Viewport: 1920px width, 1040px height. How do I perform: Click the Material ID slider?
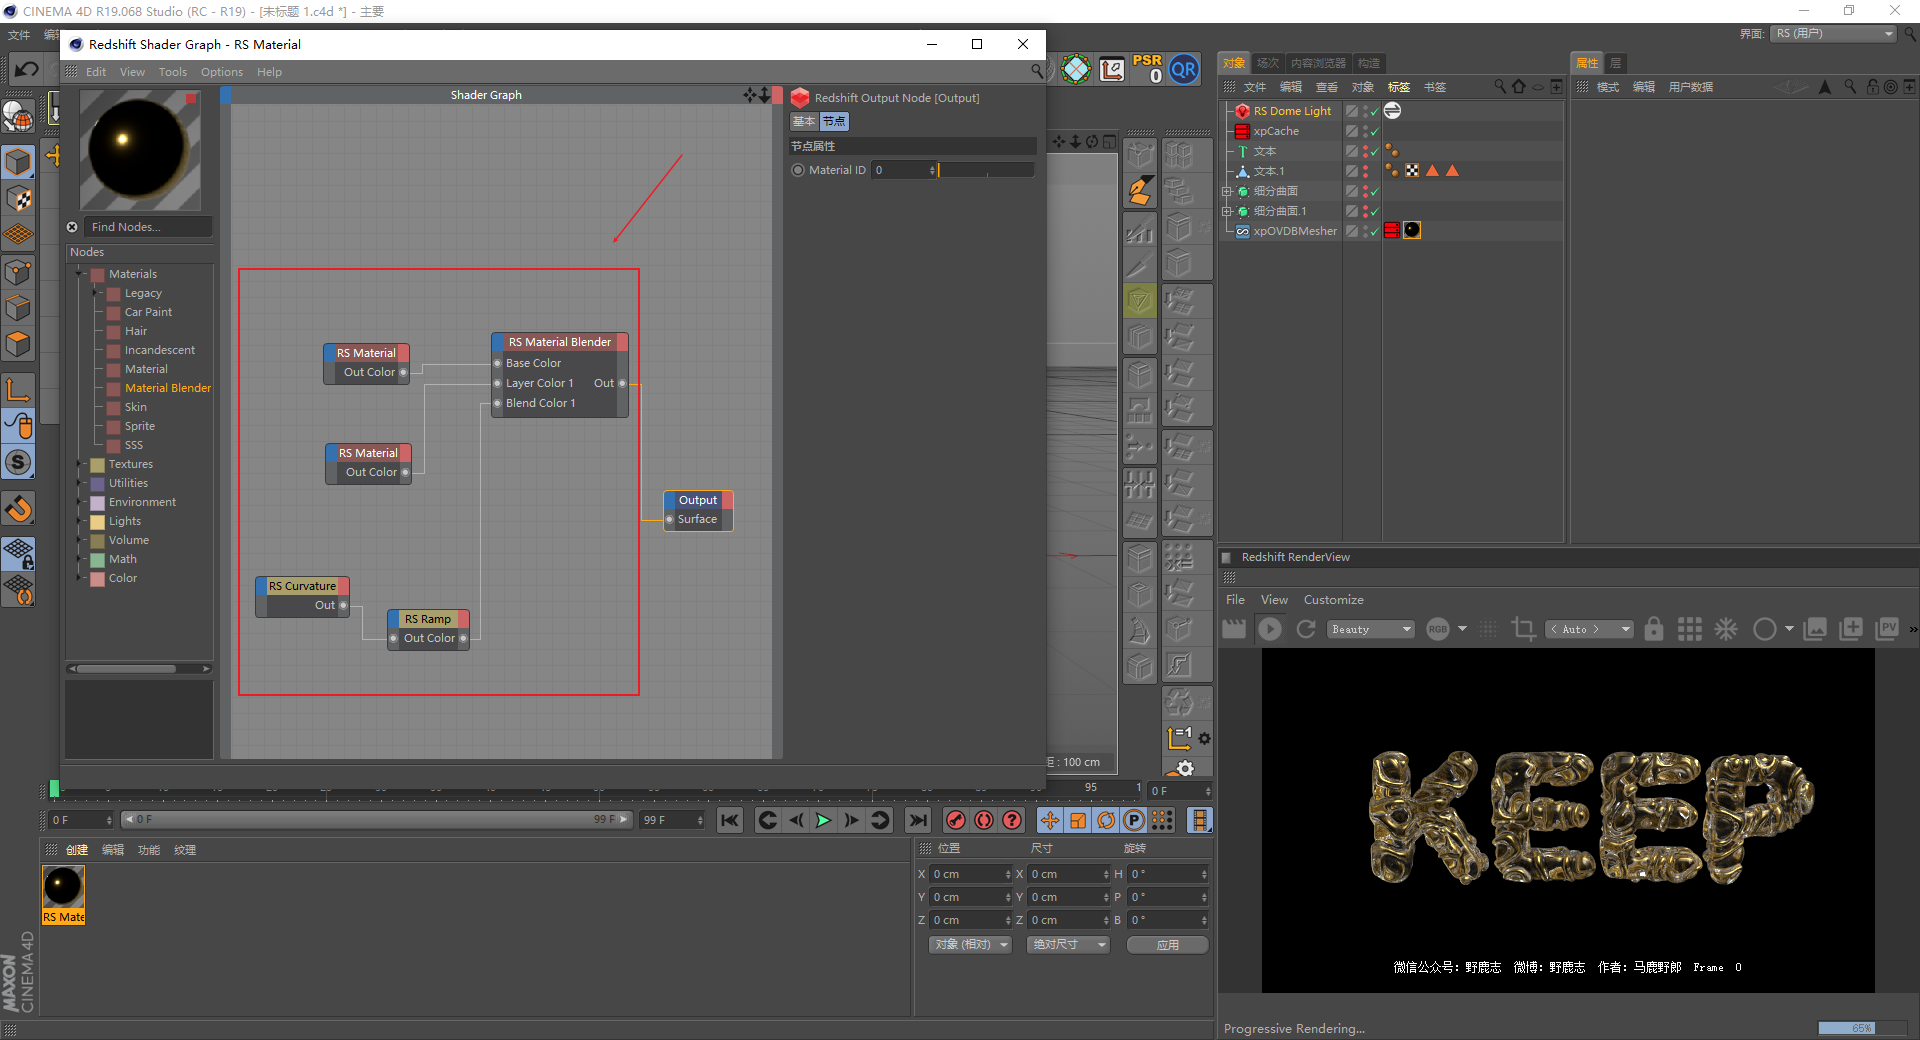click(x=986, y=170)
